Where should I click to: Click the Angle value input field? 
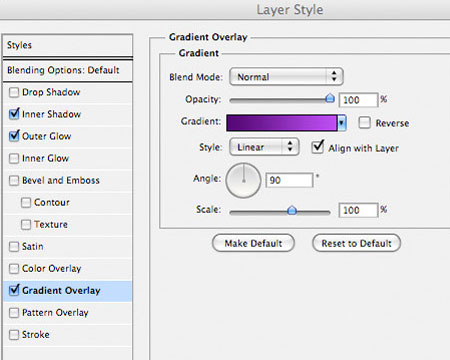coord(289,180)
